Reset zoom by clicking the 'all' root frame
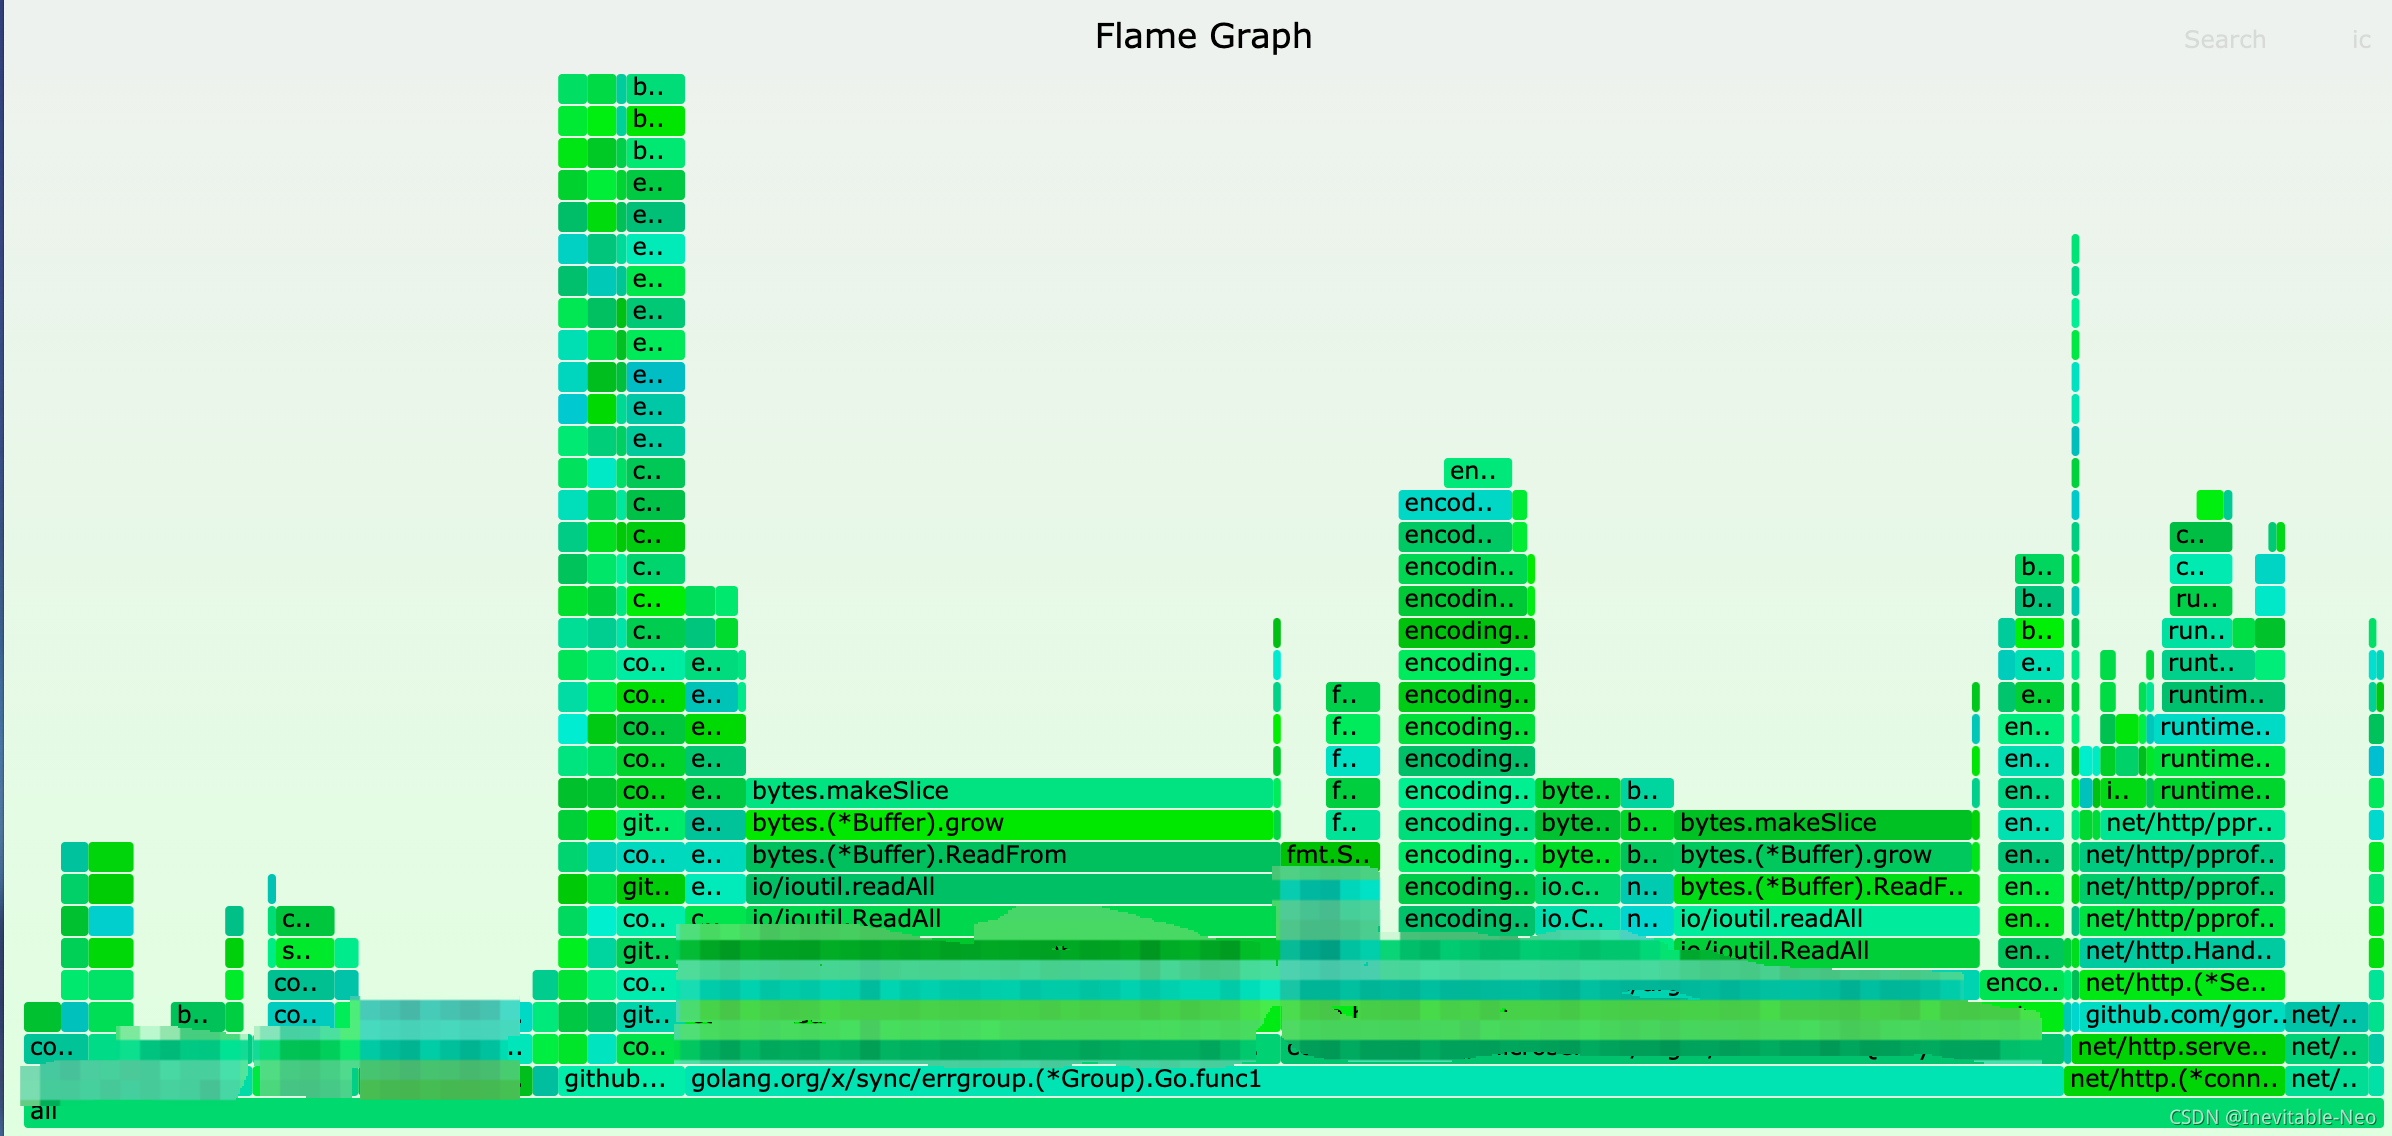The height and width of the screenshot is (1136, 2392). click(1200, 1113)
